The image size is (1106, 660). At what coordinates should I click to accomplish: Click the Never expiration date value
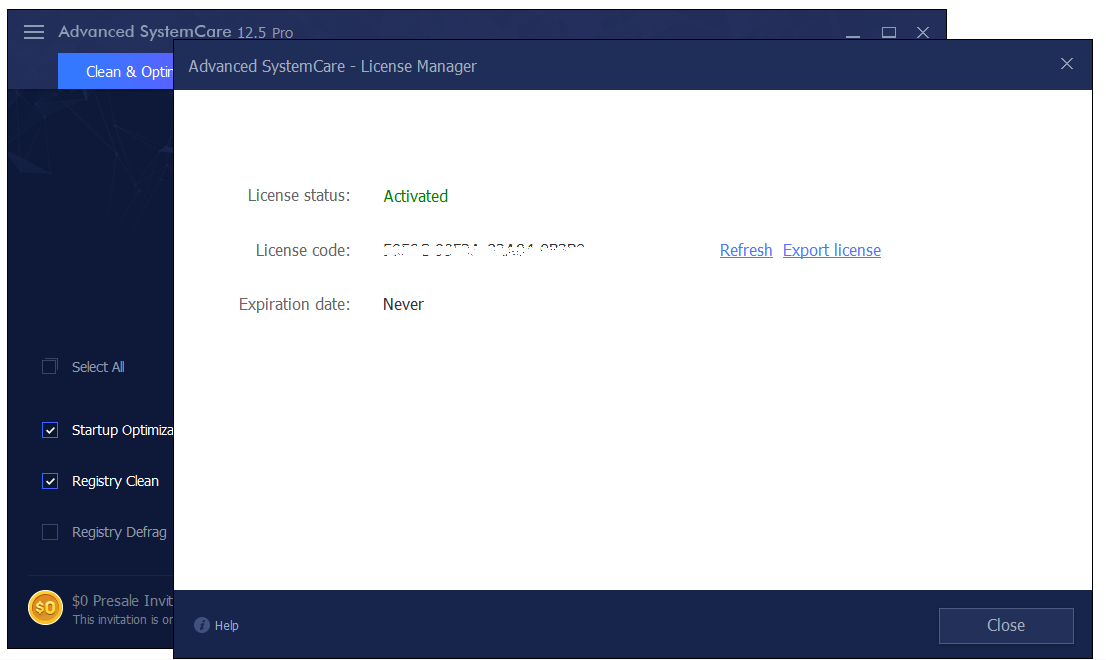[x=403, y=305]
